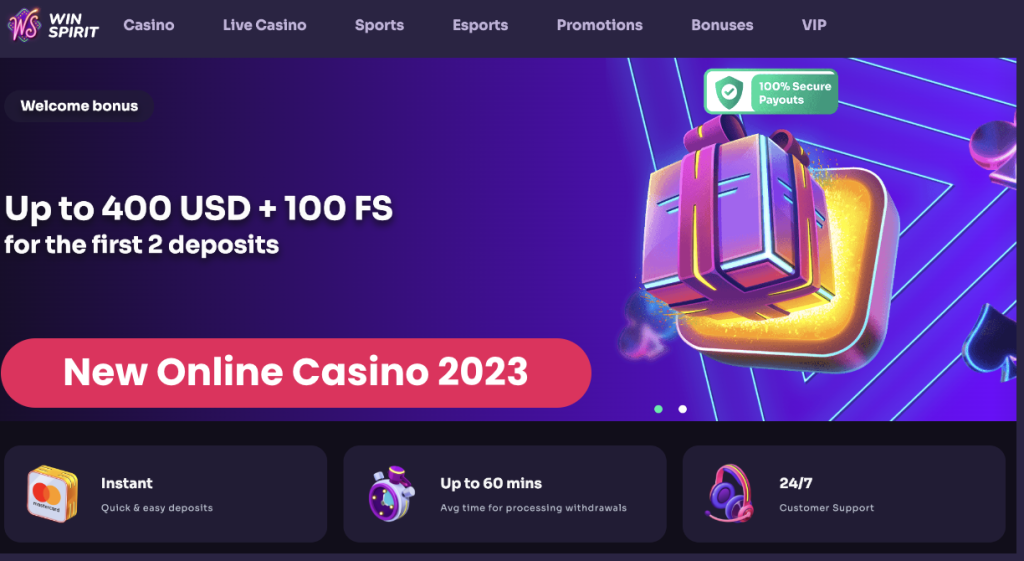
Task: Open the Bonuses menu item
Action: pyautogui.click(x=722, y=25)
